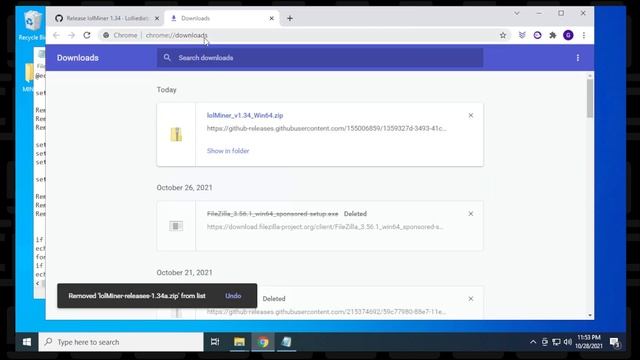Open File Explorer from the taskbar
Viewport: 640px width, 360px height.
click(x=239, y=342)
